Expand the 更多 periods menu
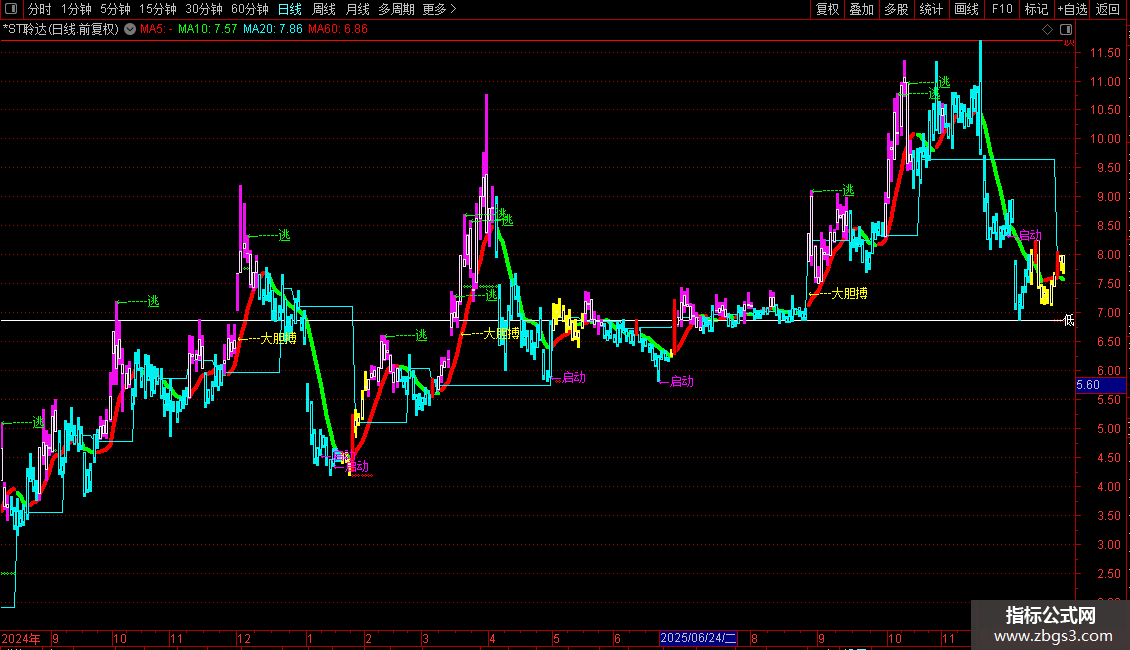Screen dimensions: 1130x650 [440, 9]
